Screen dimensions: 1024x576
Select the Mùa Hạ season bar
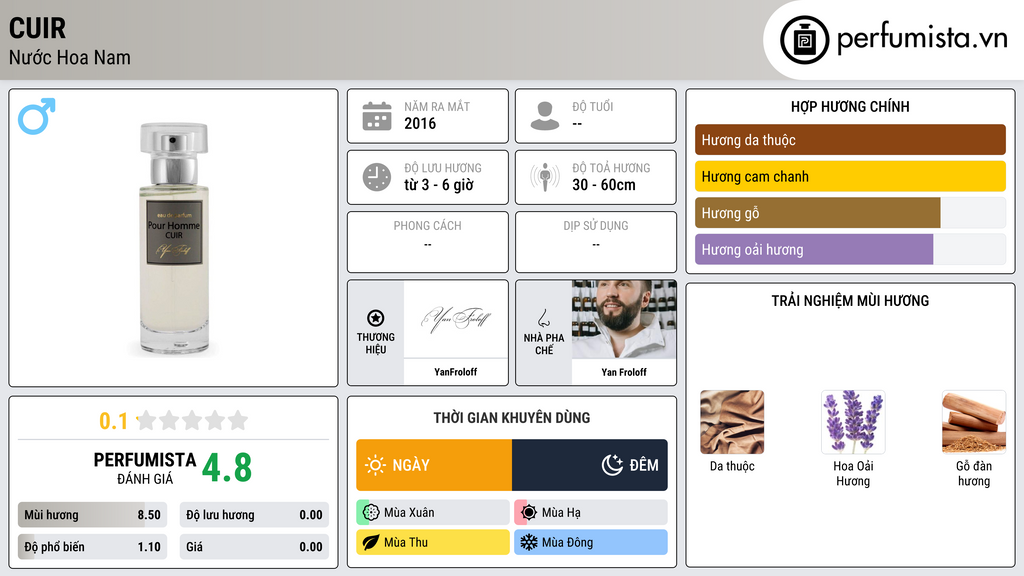click(591, 513)
